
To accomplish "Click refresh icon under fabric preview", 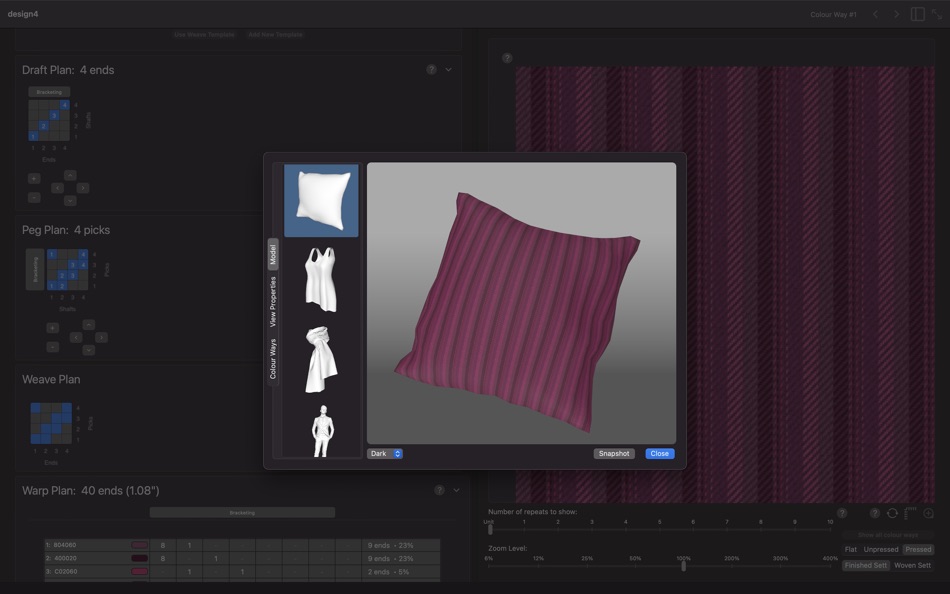I will [892, 513].
